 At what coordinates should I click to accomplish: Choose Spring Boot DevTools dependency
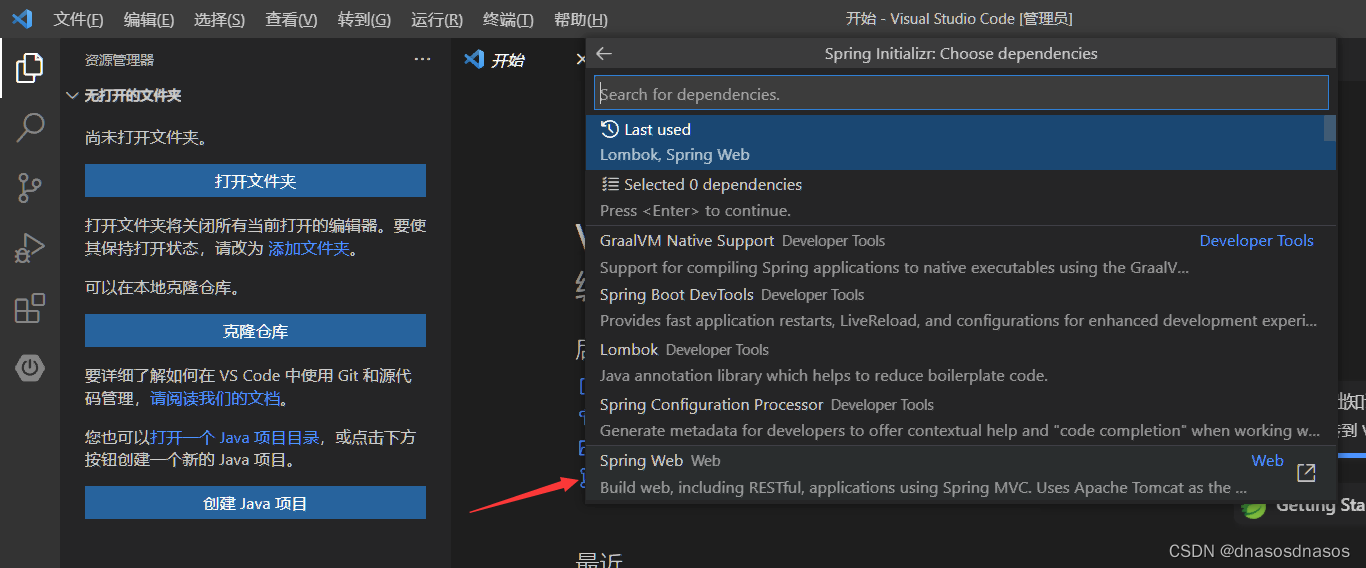(x=961, y=308)
